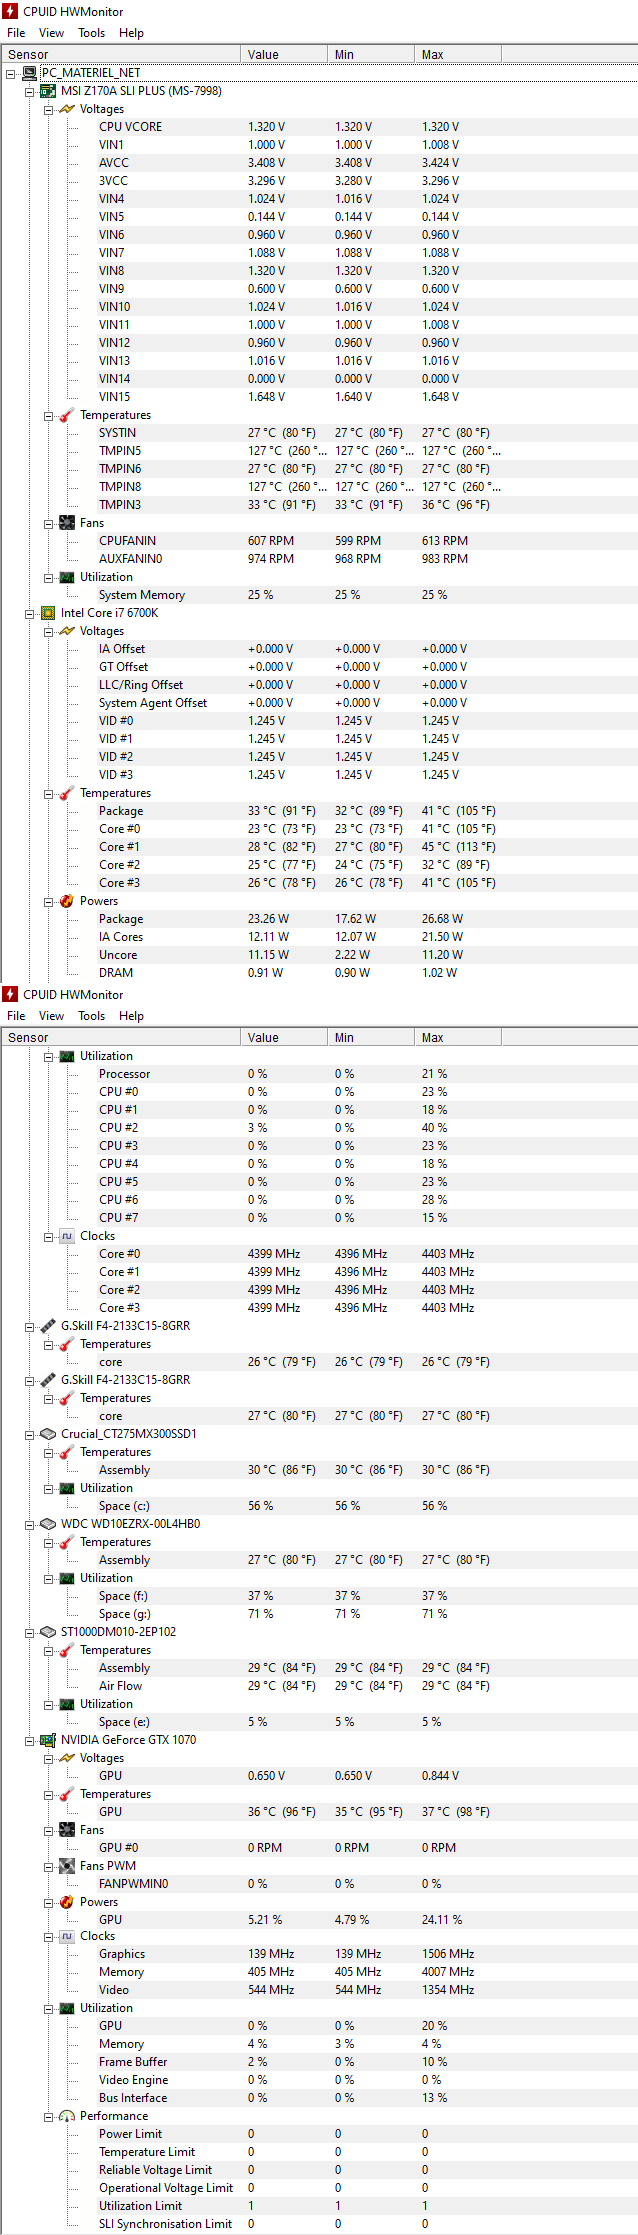The height and width of the screenshot is (2235, 638).
Task: Click the Fans PWM icon
Action: 67,1866
